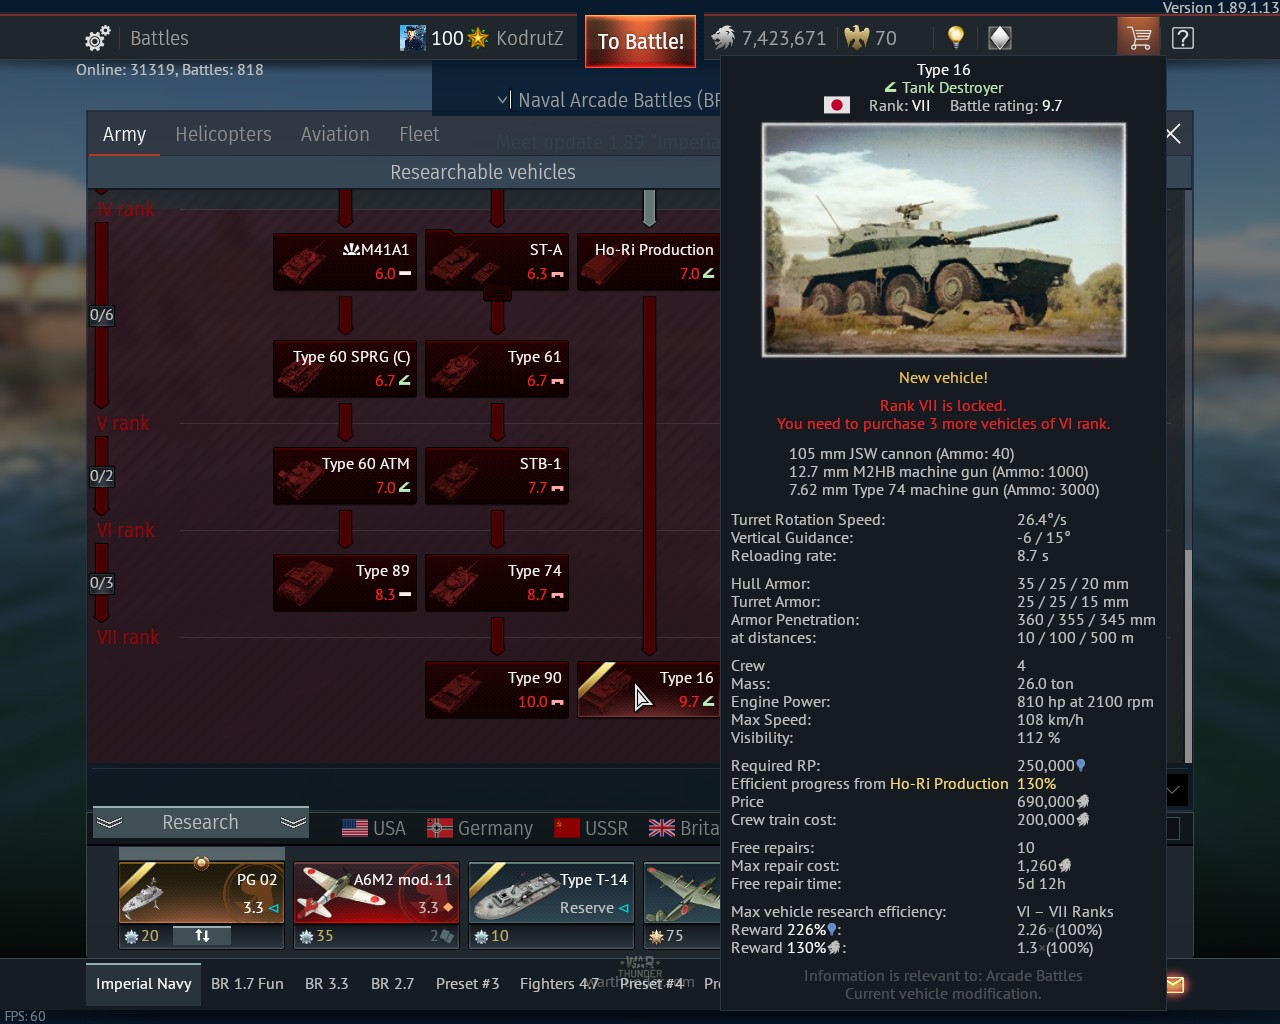Open the online shop cart icon
The width and height of the screenshot is (1280, 1024).
click(x=1138, y=39)
